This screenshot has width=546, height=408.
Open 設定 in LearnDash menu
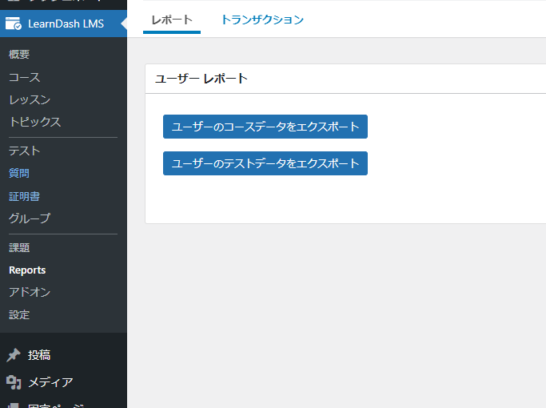[x=19, y=315]
